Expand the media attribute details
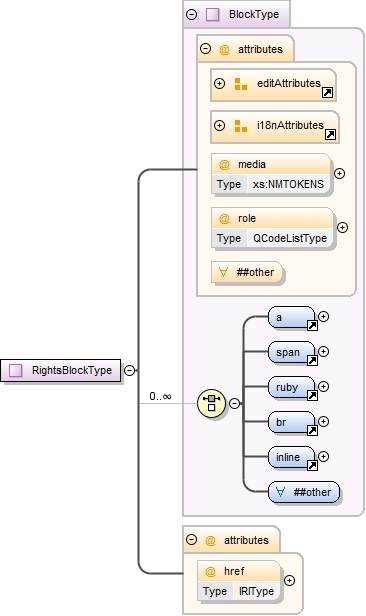Screen dimensions: 366x616 coord(339,173)
